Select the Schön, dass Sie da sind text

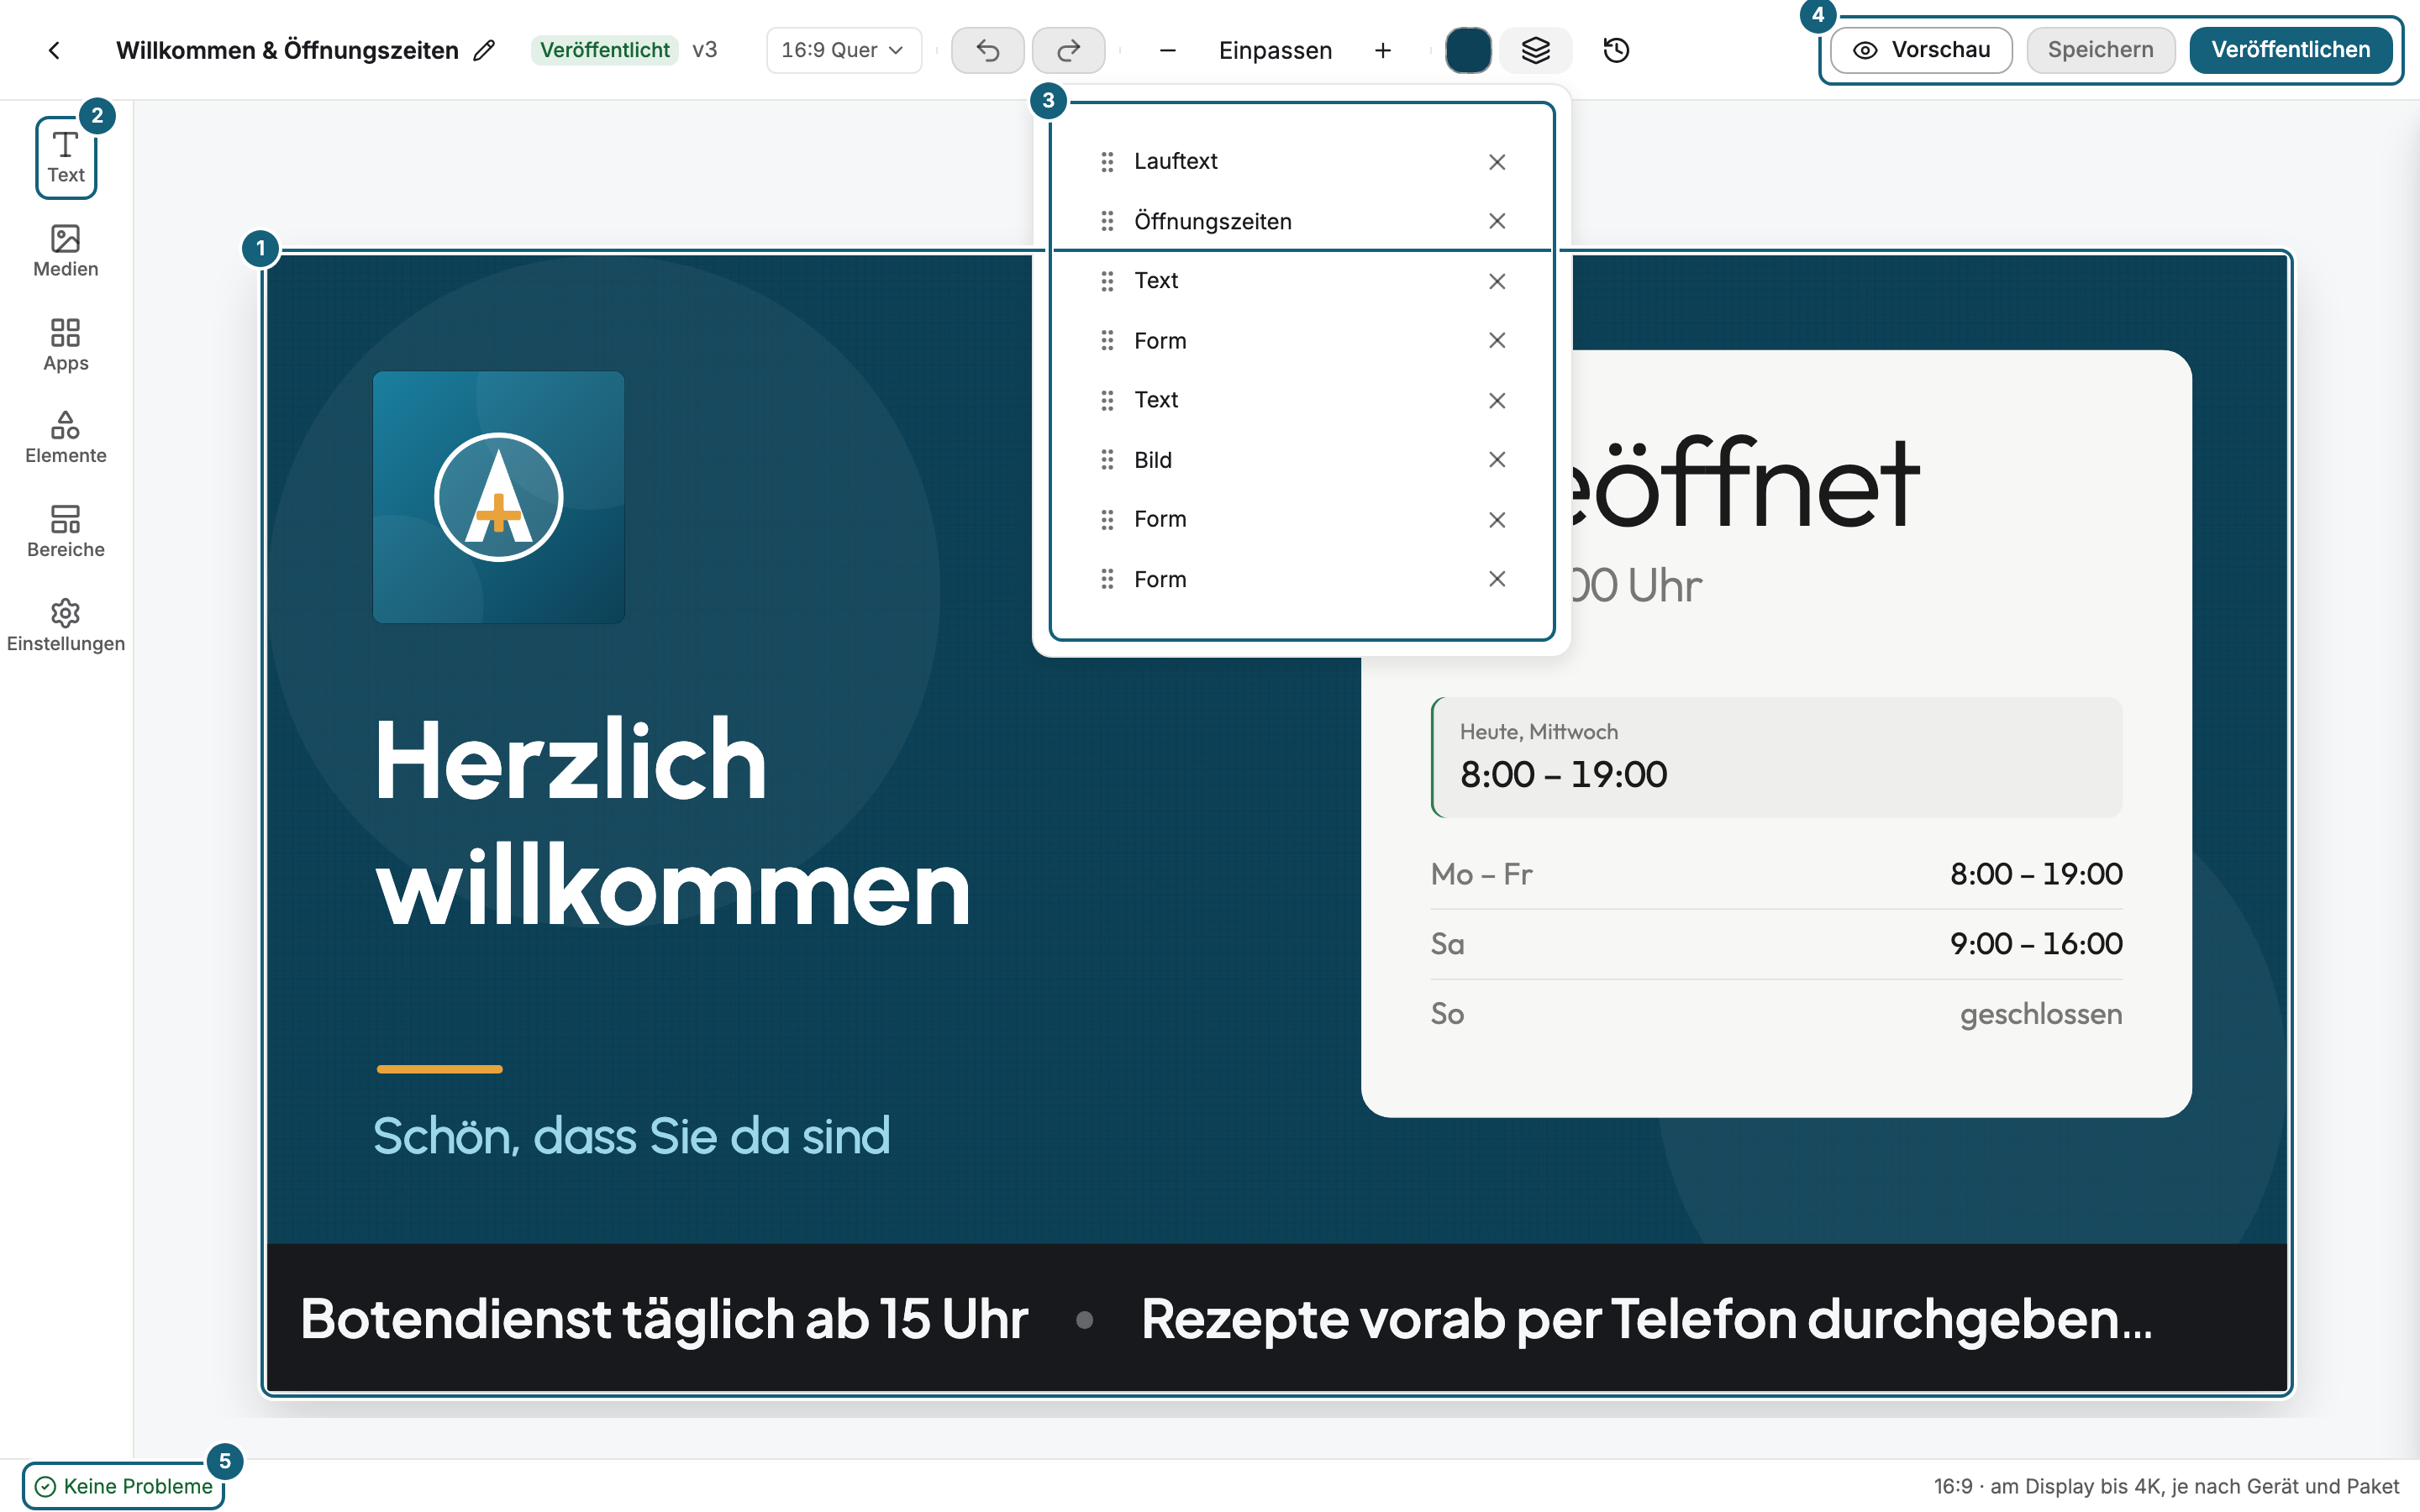(x=631, y=1136)
